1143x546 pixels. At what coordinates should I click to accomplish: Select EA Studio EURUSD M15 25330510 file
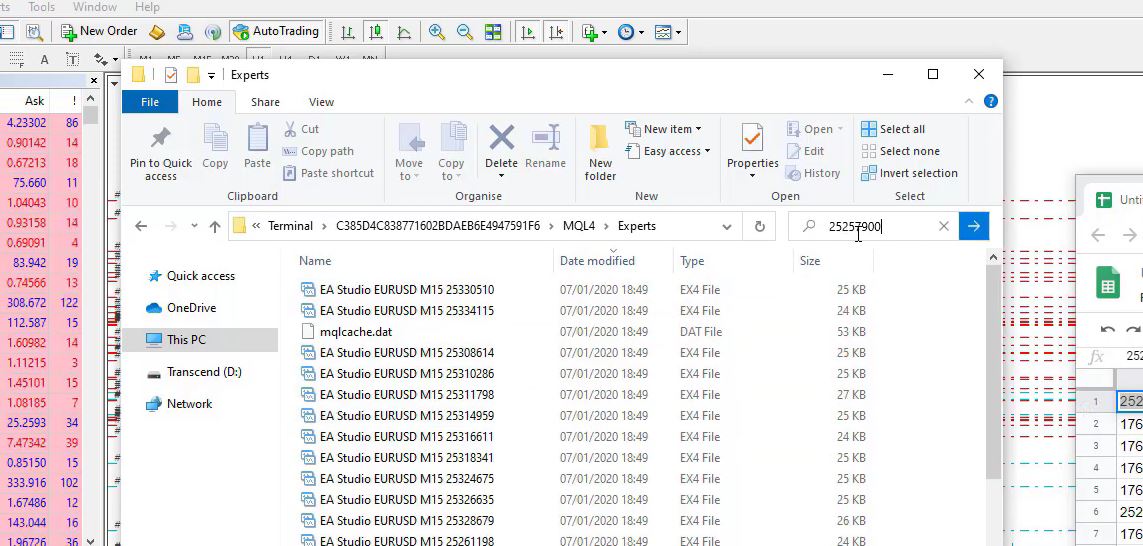pos(397,289)
